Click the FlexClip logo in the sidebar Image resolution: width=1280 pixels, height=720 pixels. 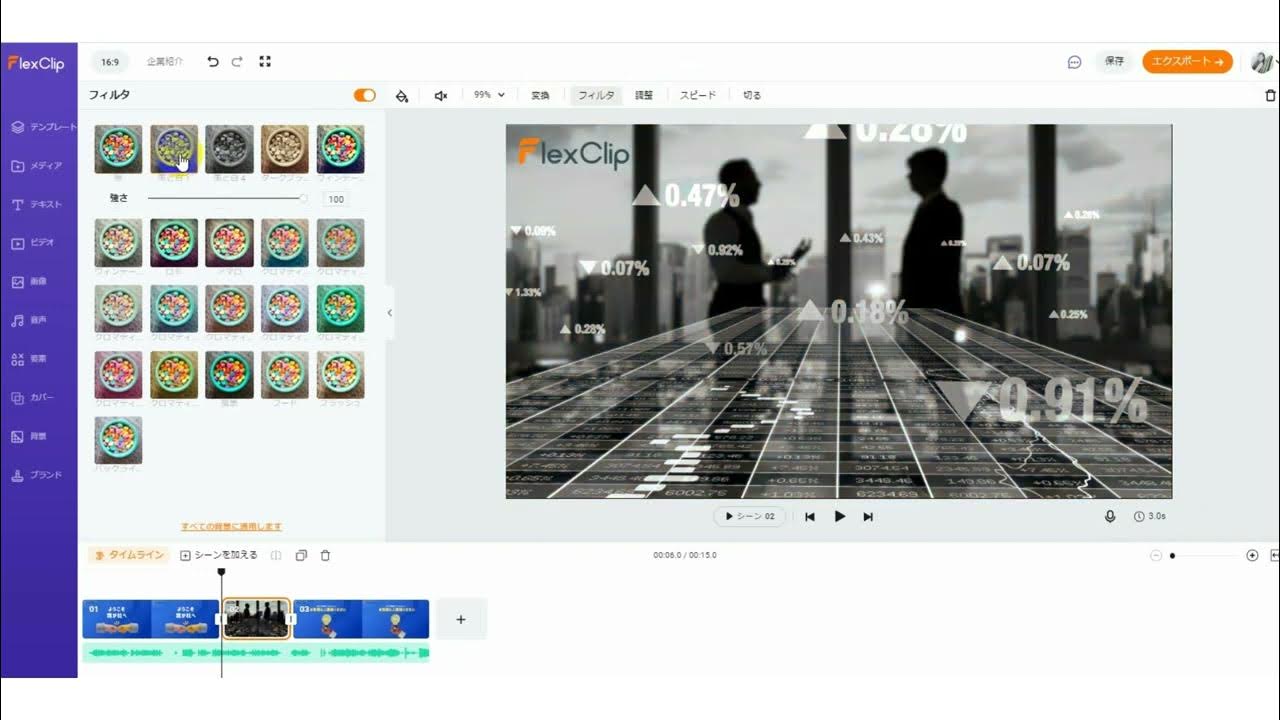pyautogui.click(x=36, y=63)
